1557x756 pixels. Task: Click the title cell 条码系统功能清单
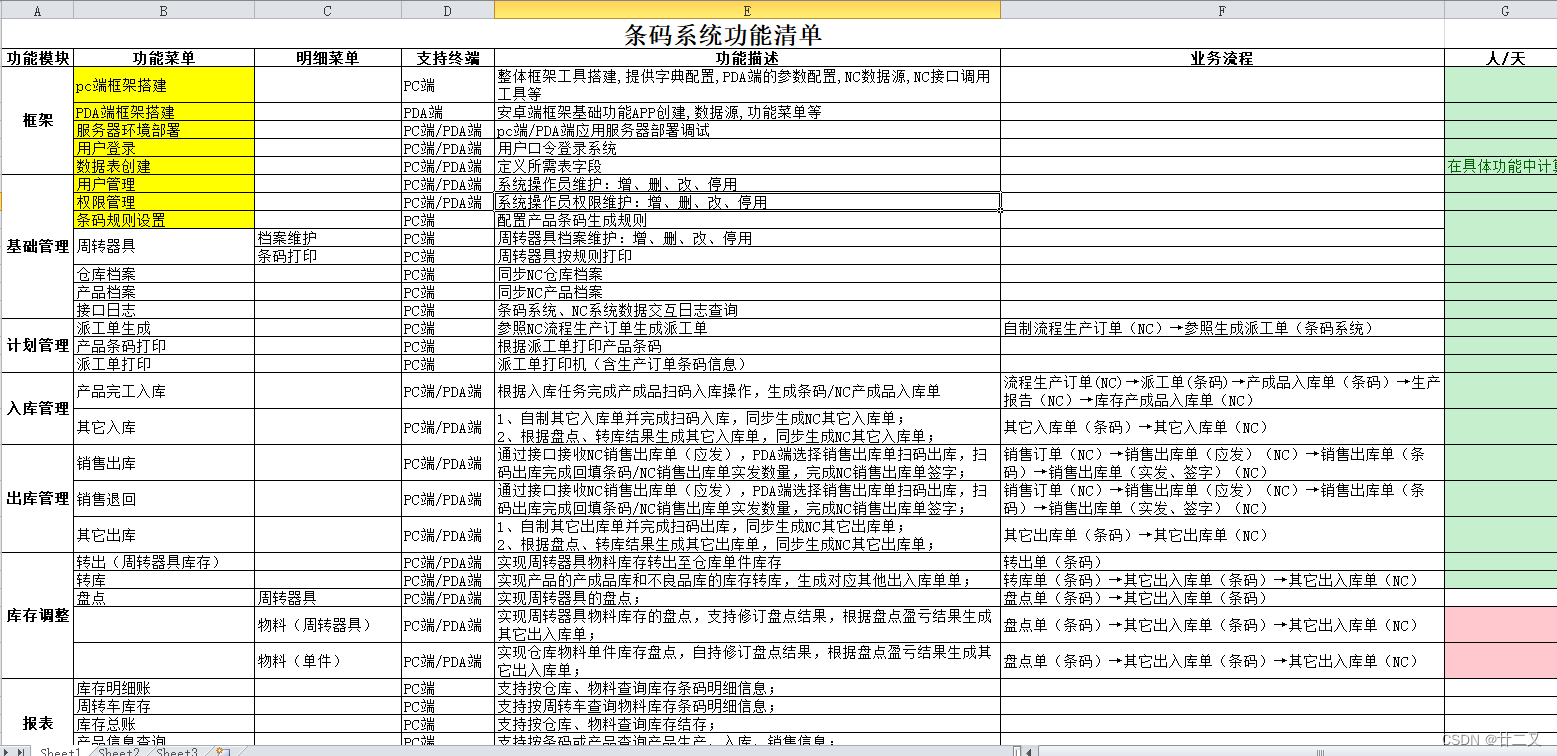723,34
